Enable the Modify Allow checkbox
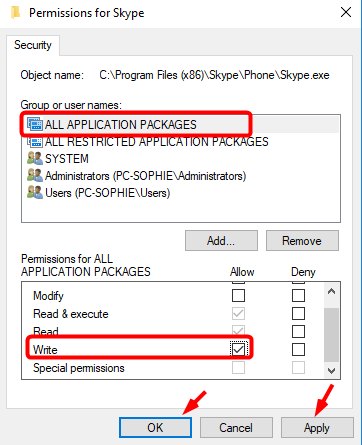The height and width of the screenshot is (445, 362). (238, 295)
